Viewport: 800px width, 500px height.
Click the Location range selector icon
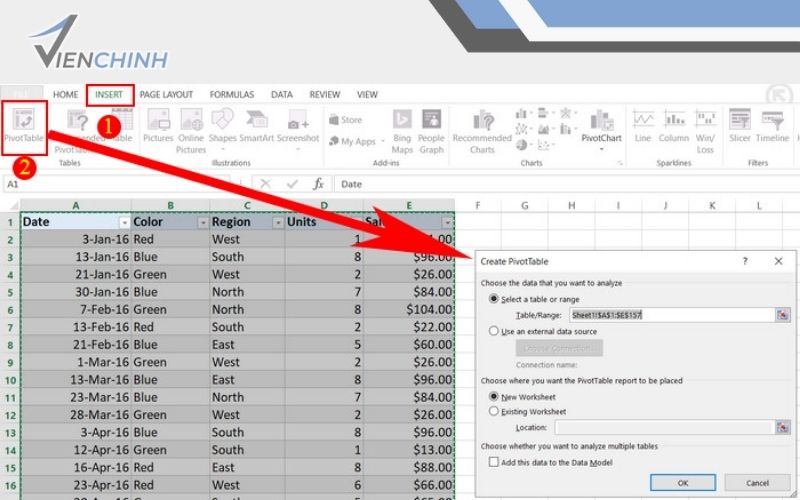(782, 427)
